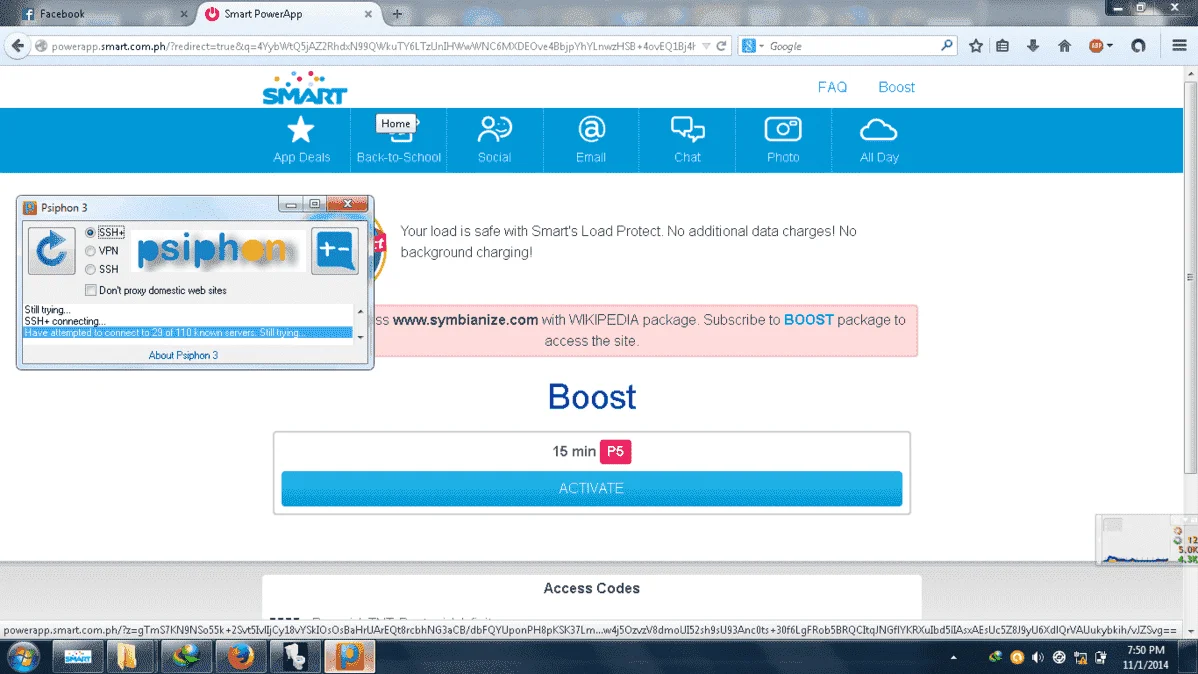Bookmark this page with the star
Screen dimensions: 1198x674
pyautogui.click(x=976, y=46)
